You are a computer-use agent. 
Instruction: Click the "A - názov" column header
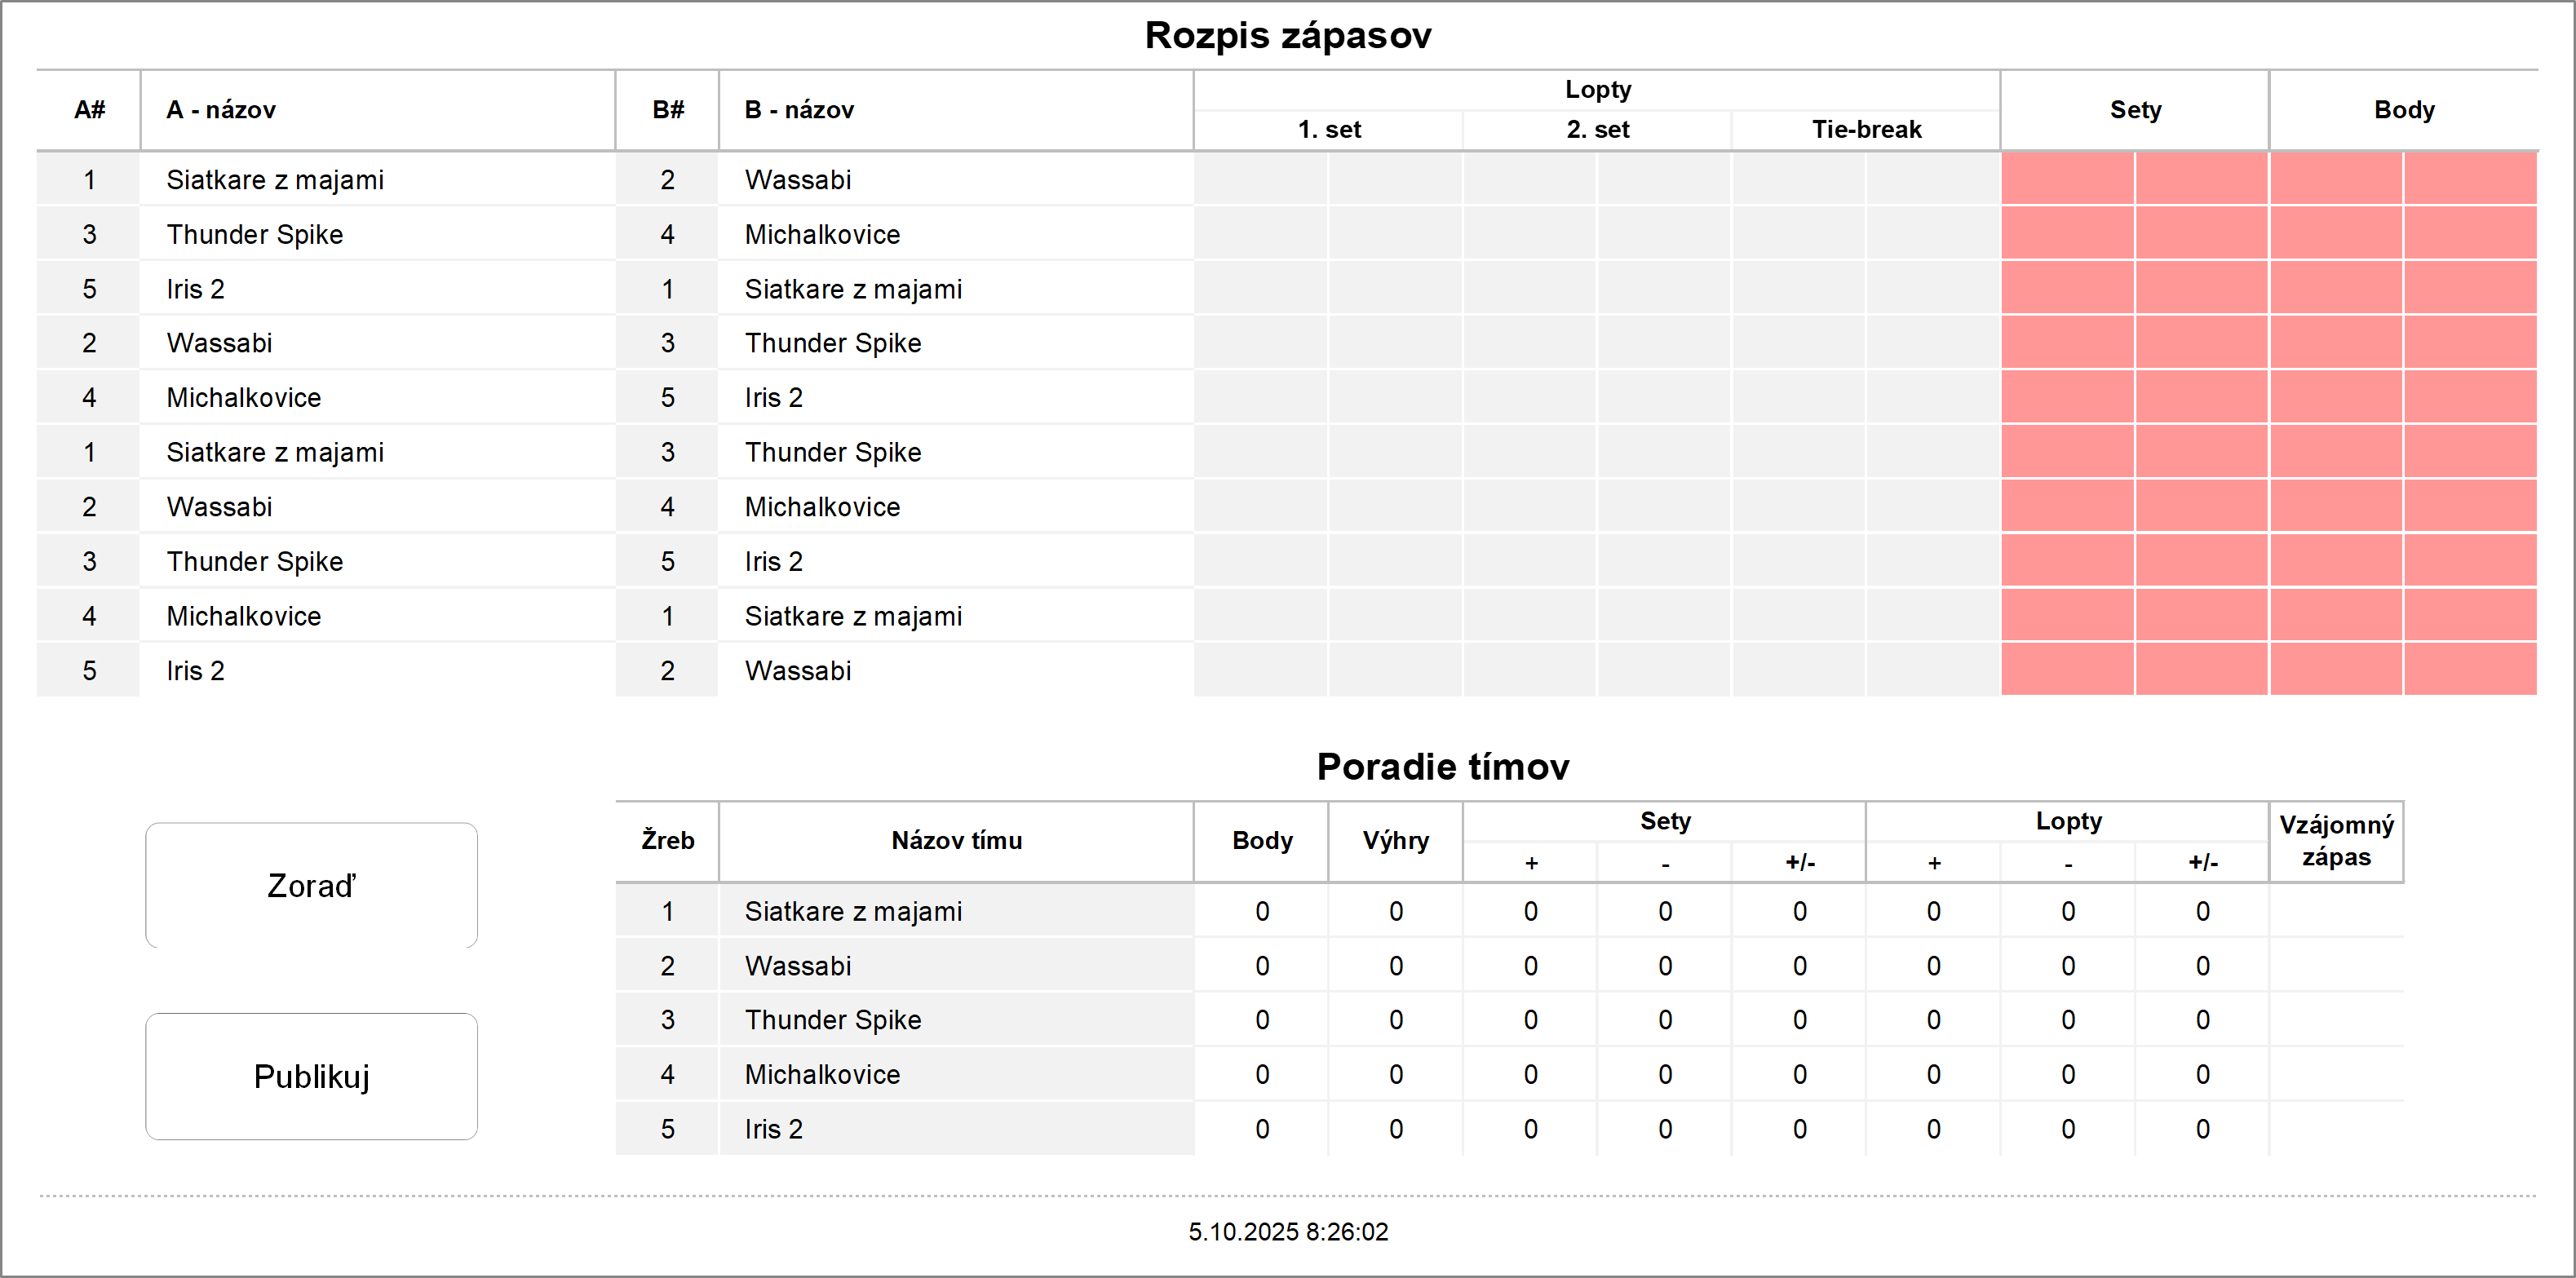pyautogui.click(x=221, y=110)
